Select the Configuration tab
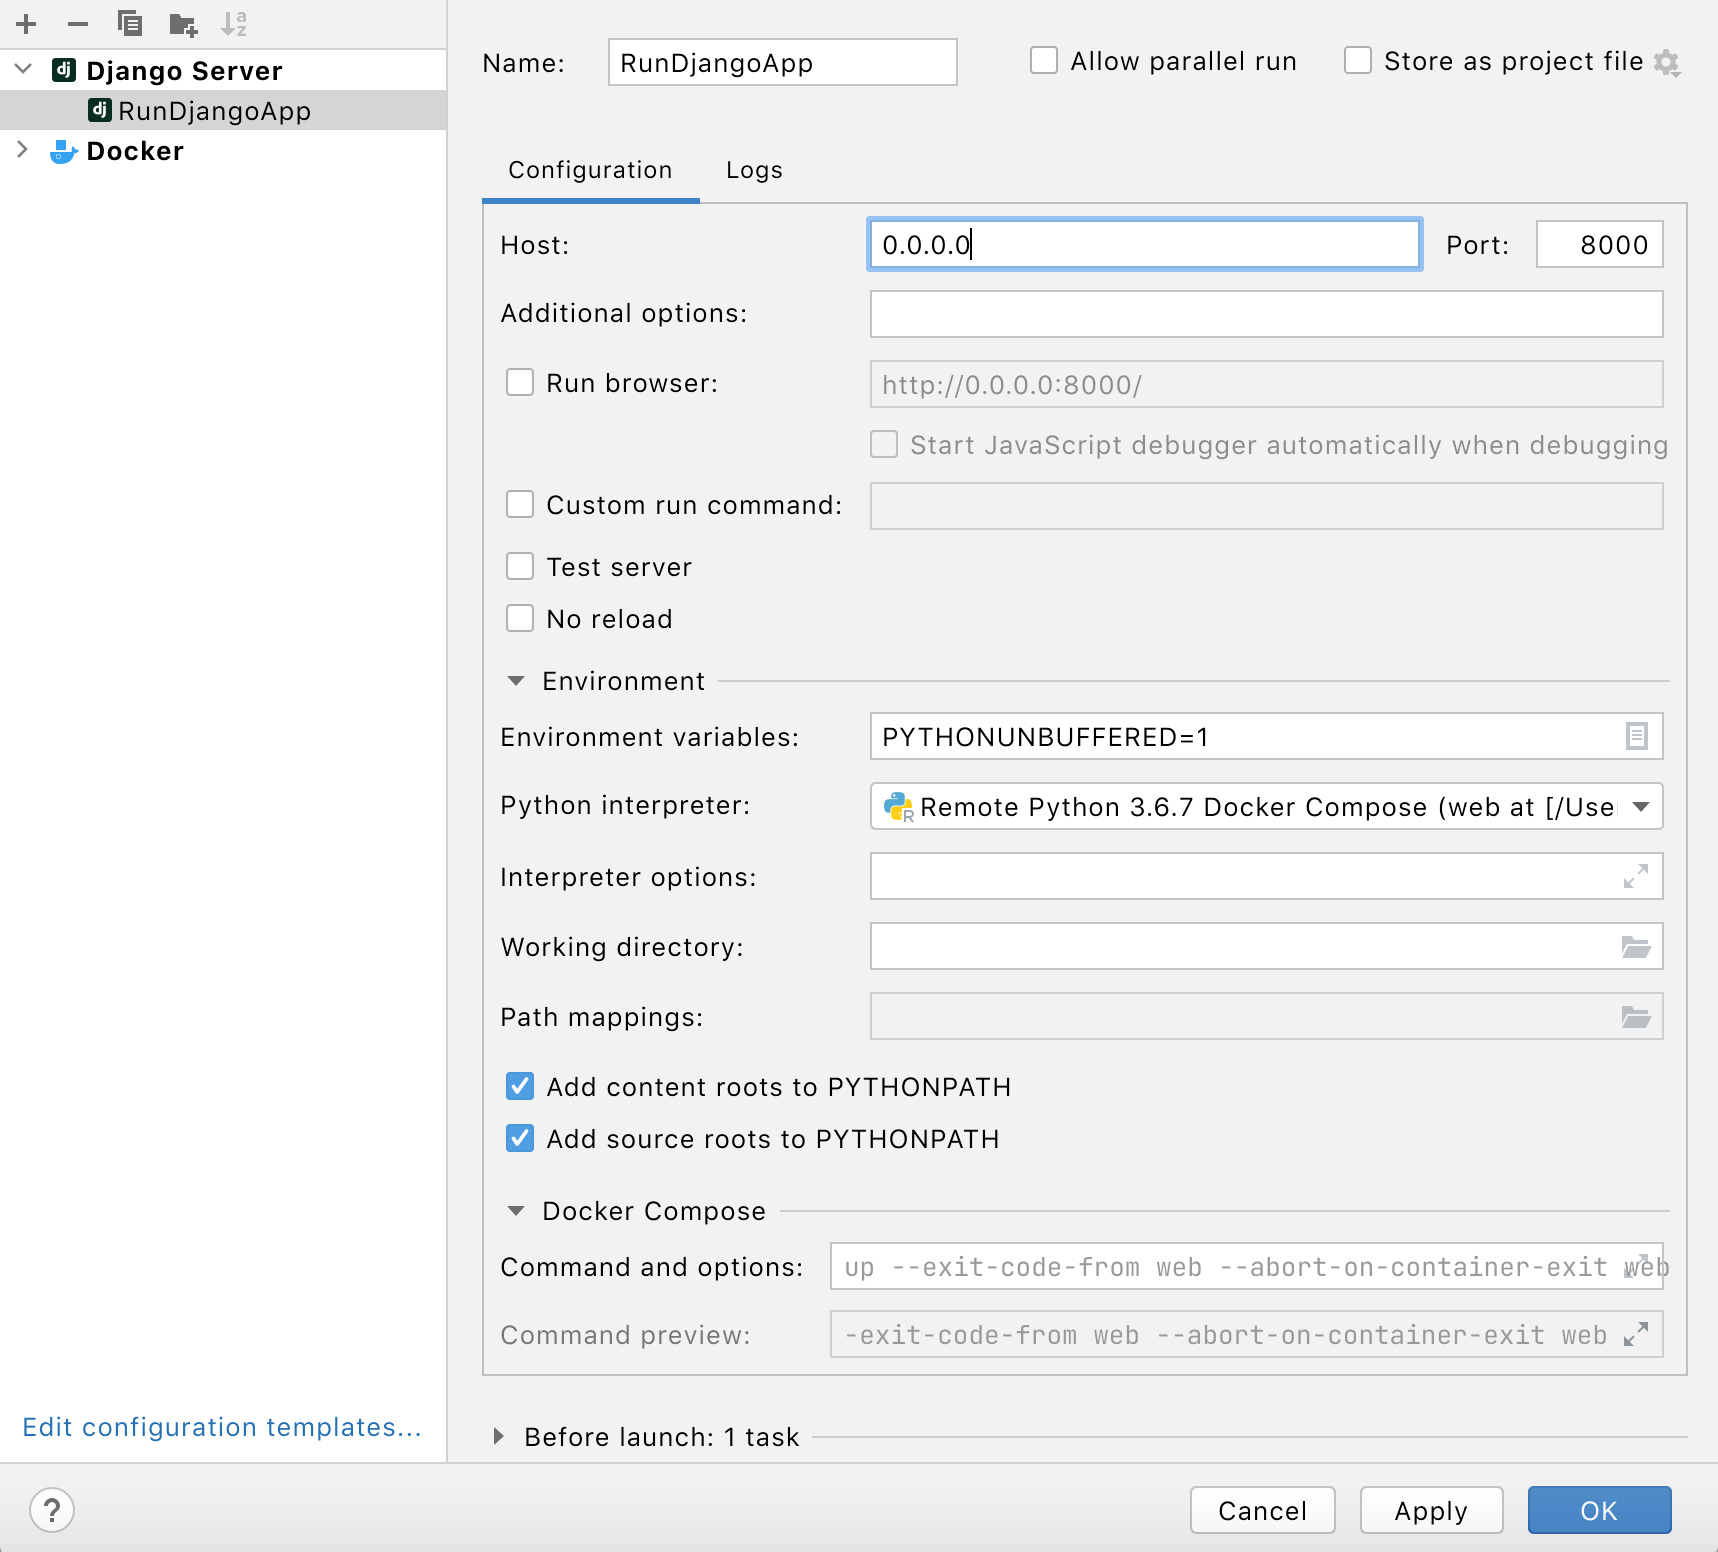 click(x=590, y=170)
